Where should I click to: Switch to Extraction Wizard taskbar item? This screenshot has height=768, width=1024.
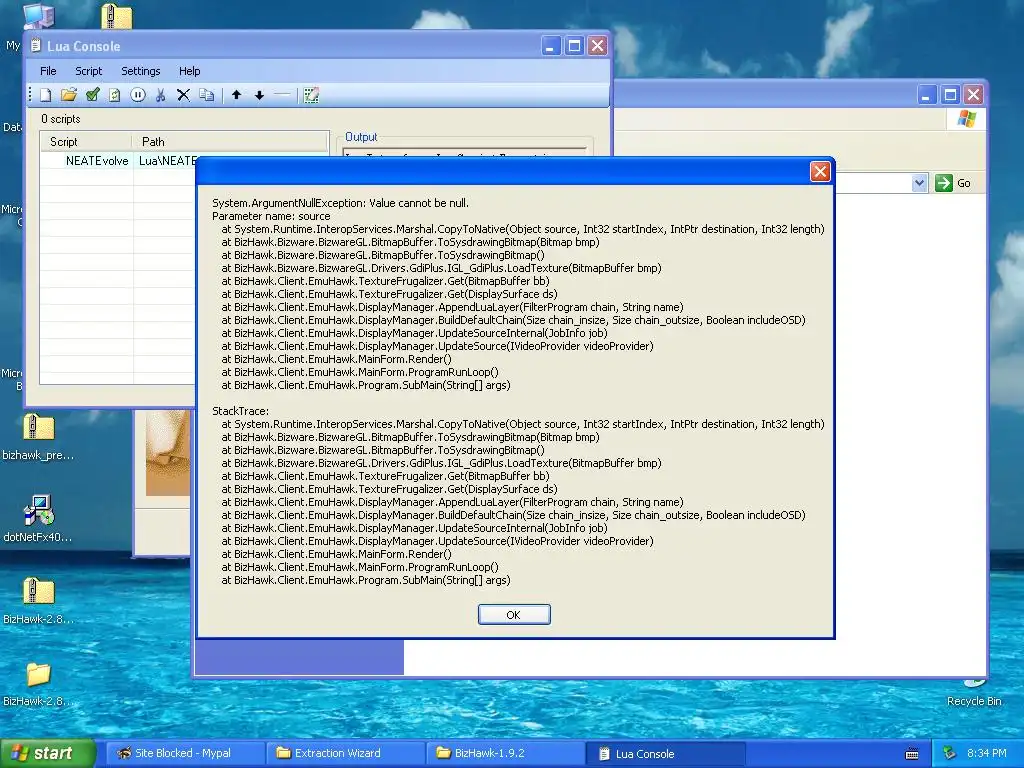coord(346,753)
